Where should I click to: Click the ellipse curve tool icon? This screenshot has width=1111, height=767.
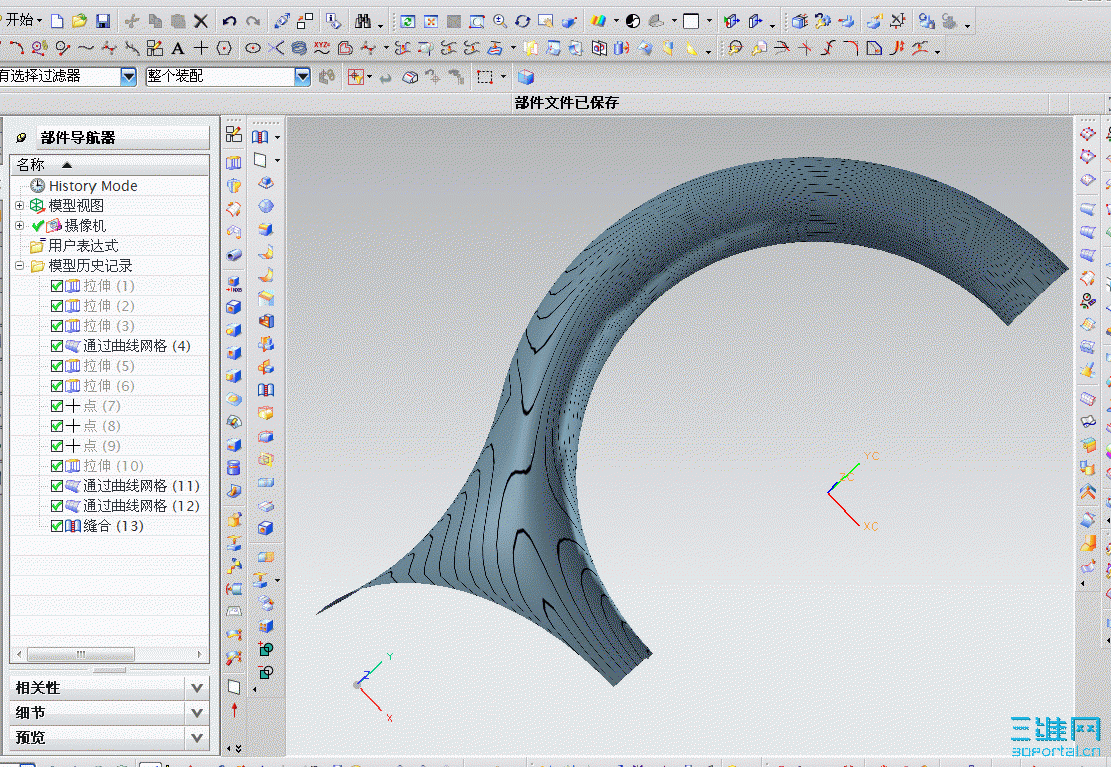coord(253,48)
